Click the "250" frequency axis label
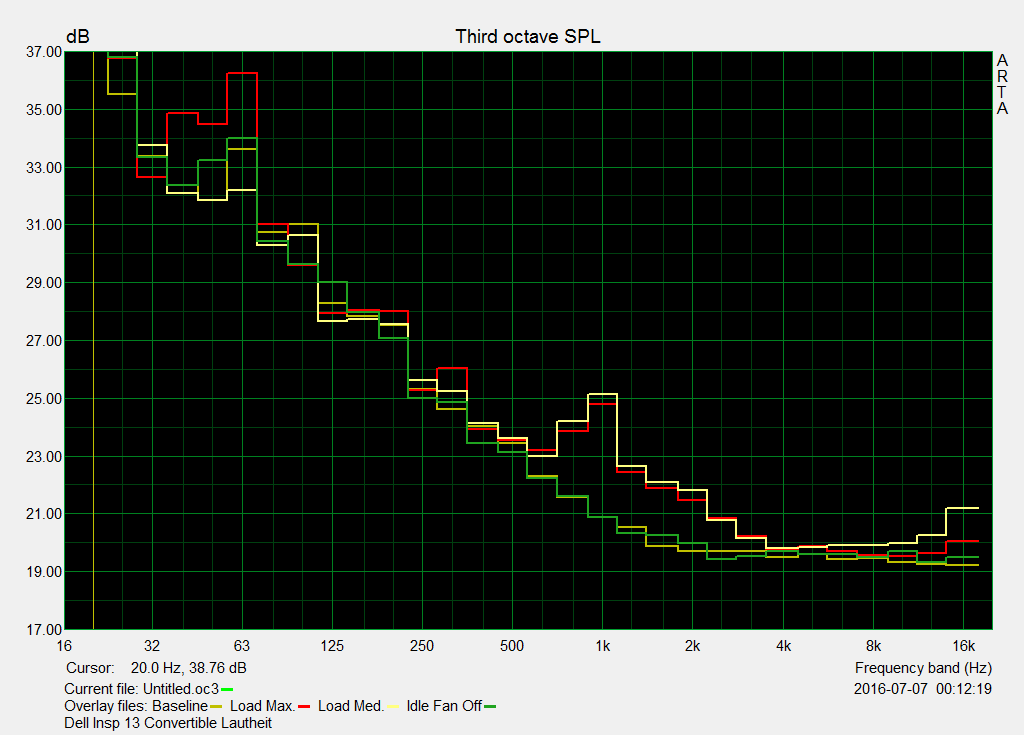The height and width of the screenshot is (735, 1024). 422,646
